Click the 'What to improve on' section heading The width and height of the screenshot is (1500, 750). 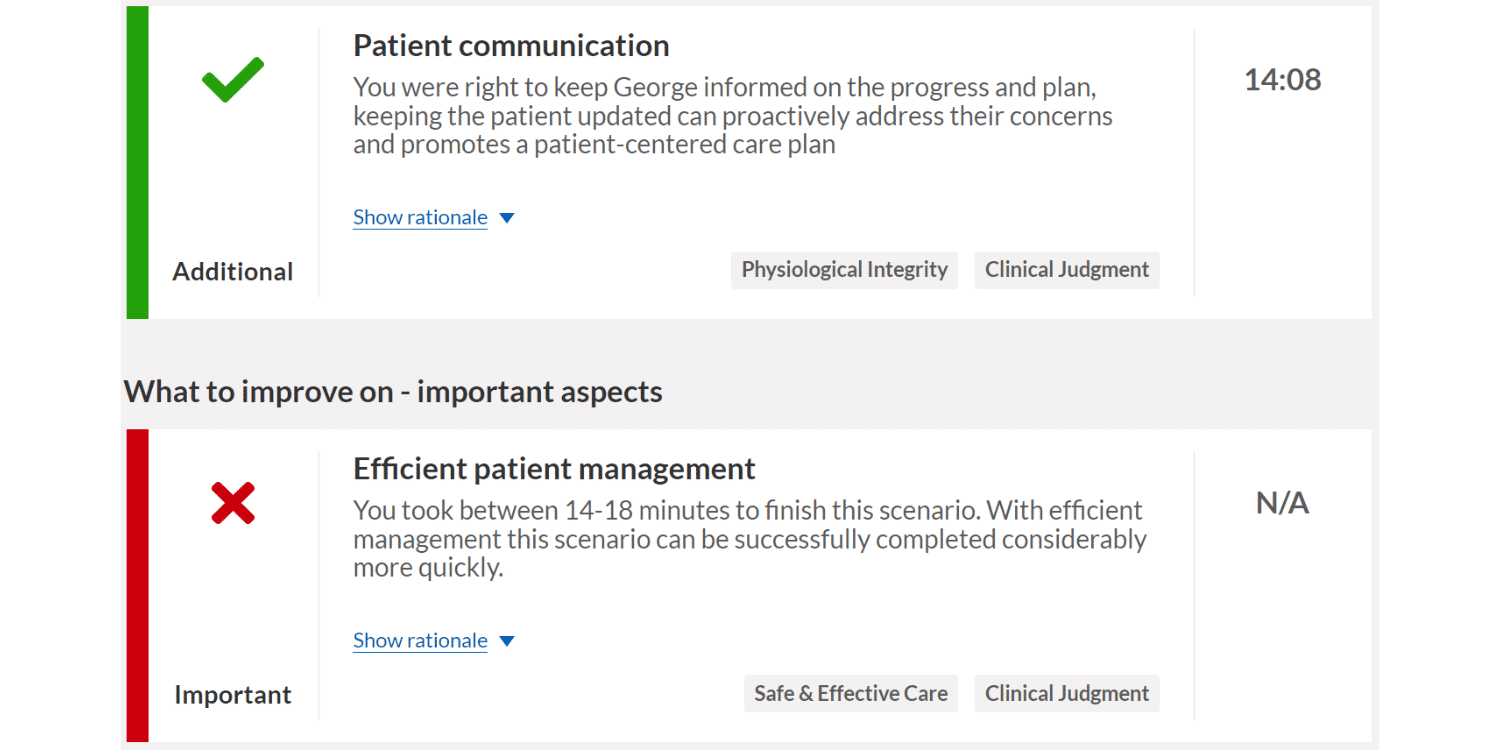tap(393, 392)
